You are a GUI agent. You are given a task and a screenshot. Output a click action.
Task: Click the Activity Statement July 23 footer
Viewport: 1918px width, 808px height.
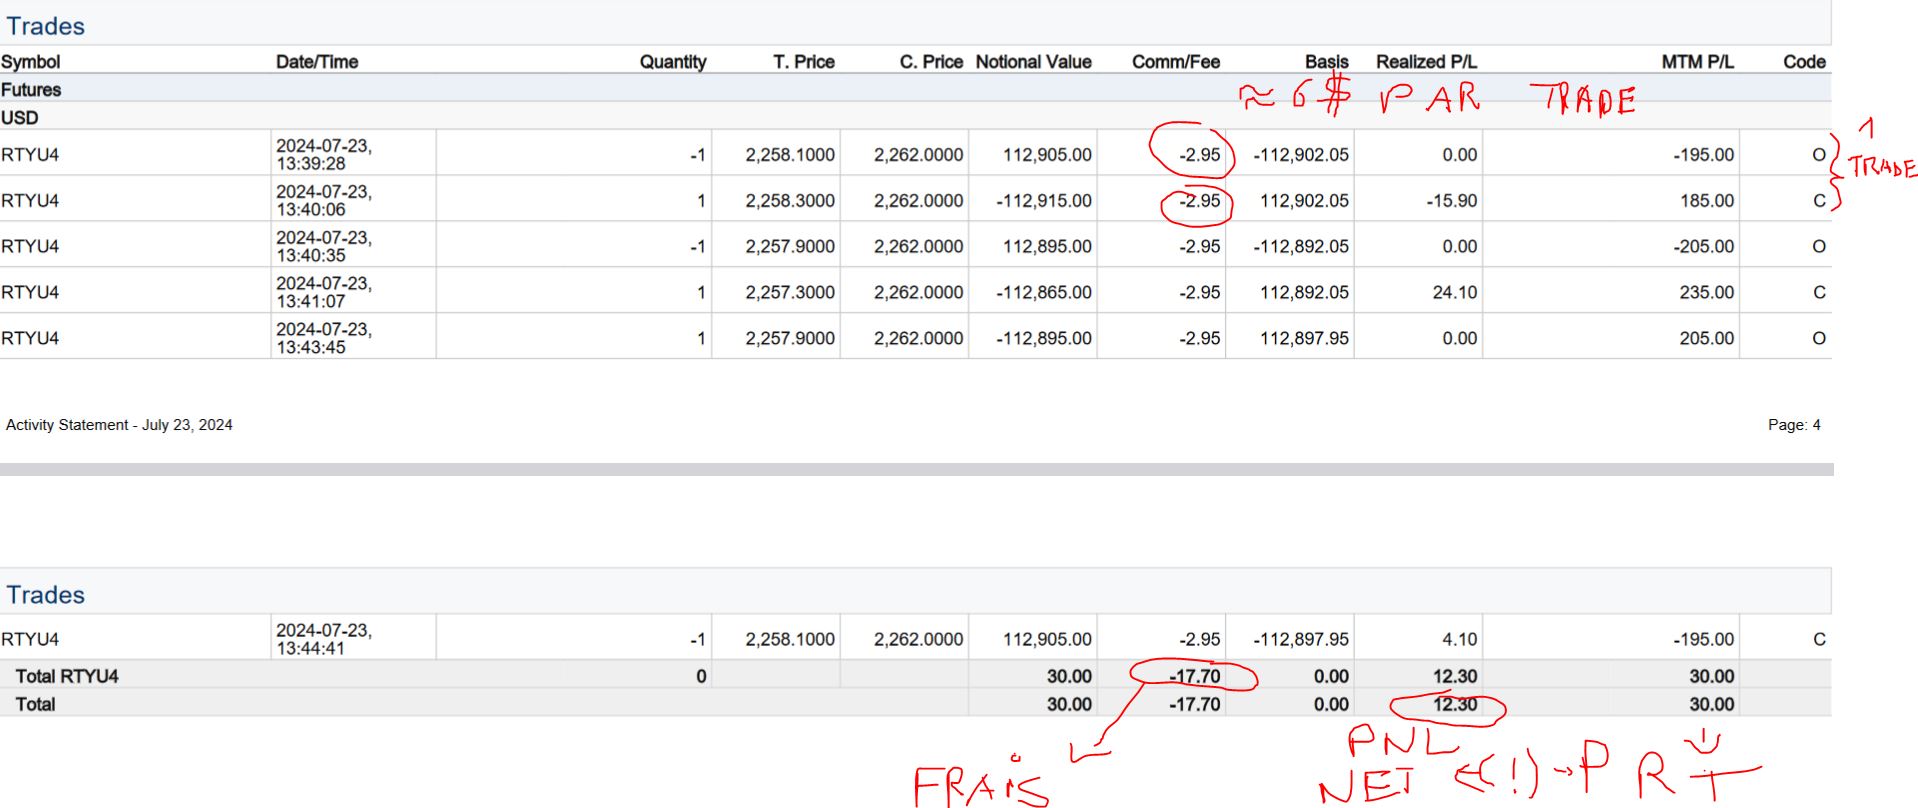coord(119,425)
